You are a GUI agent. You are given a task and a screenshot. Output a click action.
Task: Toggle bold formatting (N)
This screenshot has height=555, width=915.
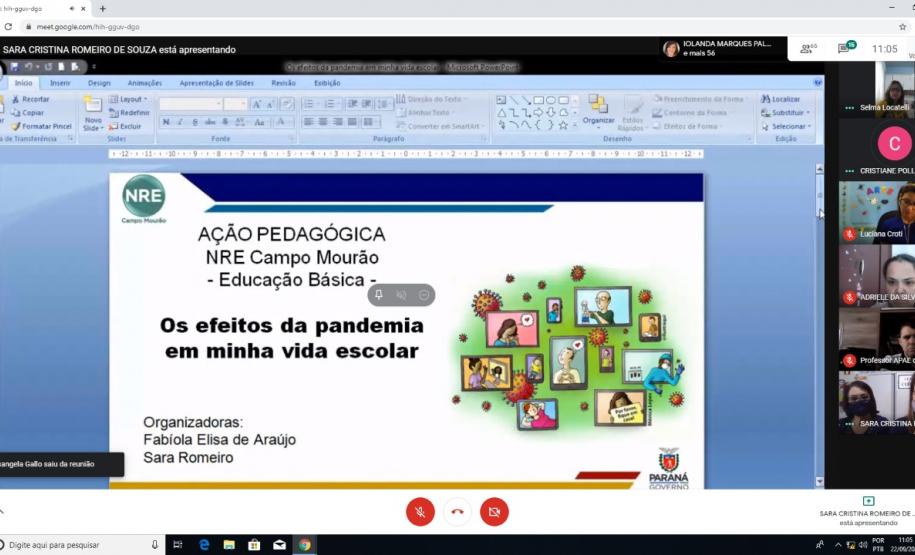[166, 122]
